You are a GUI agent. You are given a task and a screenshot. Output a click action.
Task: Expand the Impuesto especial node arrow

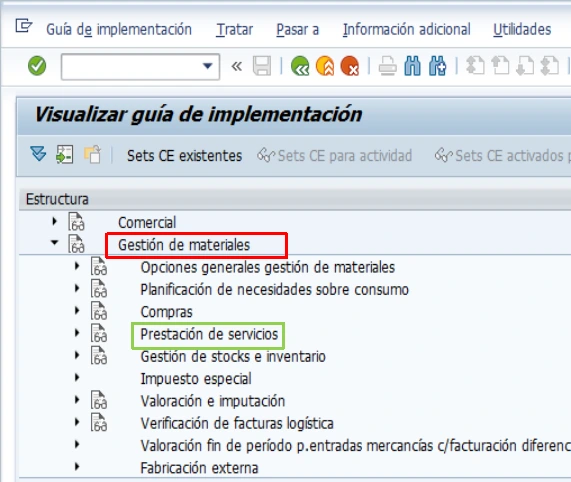coord(77,377)
